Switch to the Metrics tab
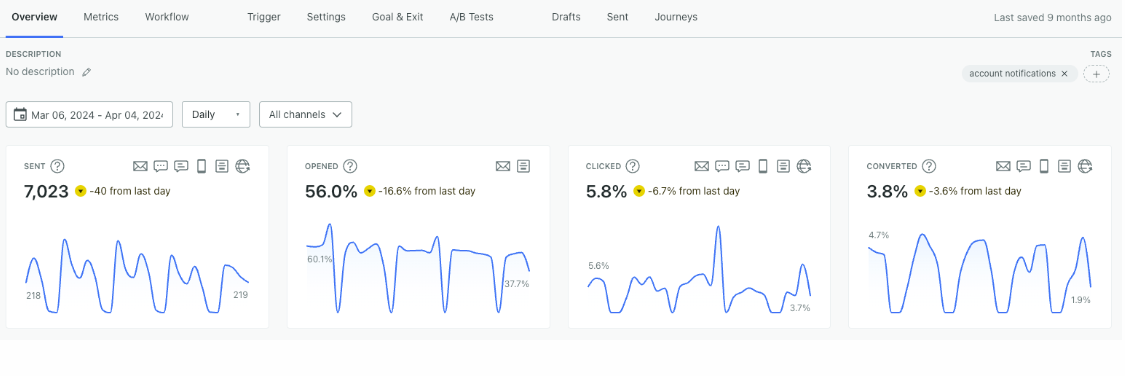The height and width of the screenshot is (376, 1125). pos(101,17)
